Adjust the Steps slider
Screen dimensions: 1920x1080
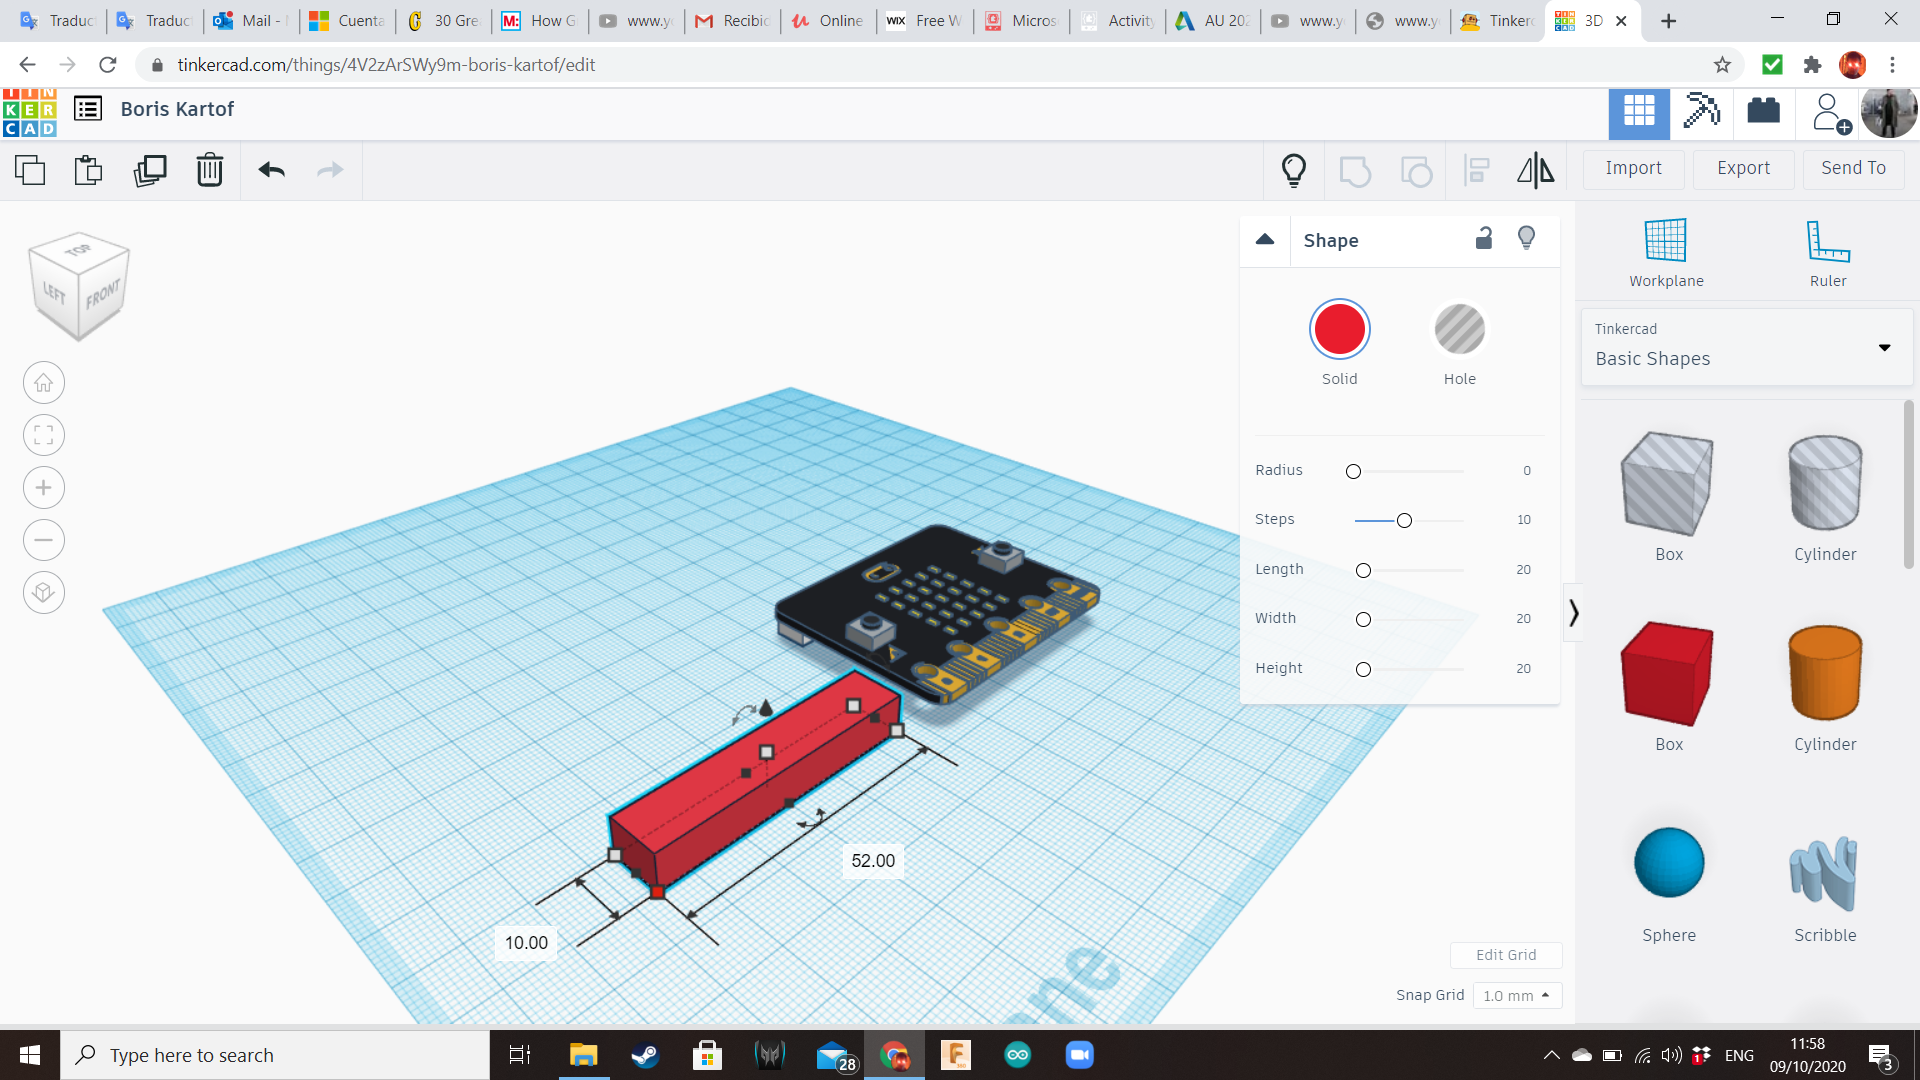(1405, 520)
